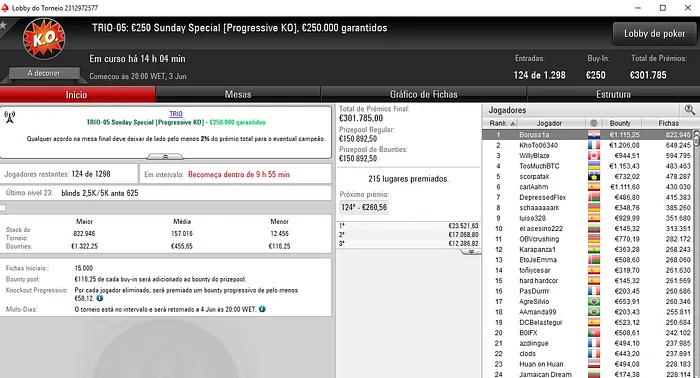This screenshot has height=378, width=700.
Task: Click the PokerStars spade icon in title bar
Action: (5, 8)
